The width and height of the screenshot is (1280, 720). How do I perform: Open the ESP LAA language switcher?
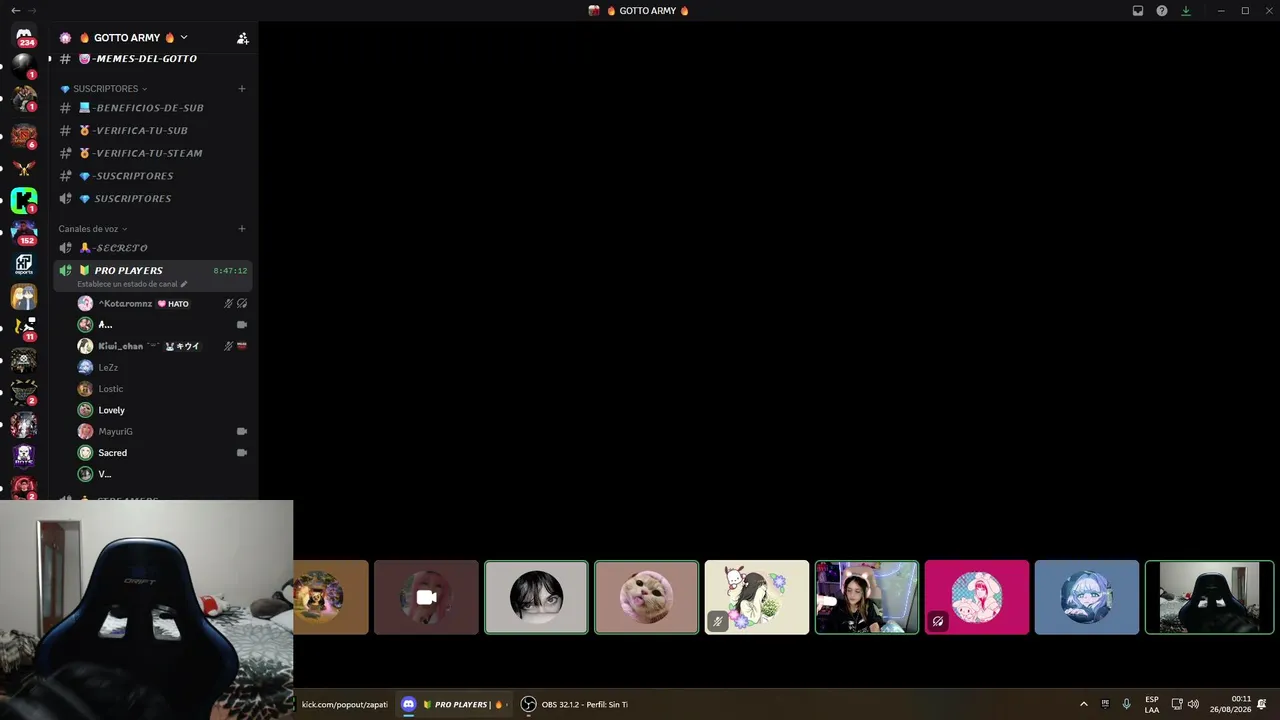click(x=1152, y=704)
